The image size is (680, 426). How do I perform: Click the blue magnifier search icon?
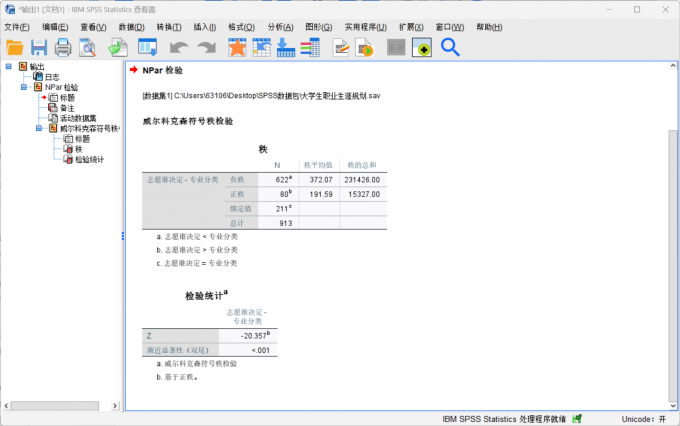click(450, 47)
